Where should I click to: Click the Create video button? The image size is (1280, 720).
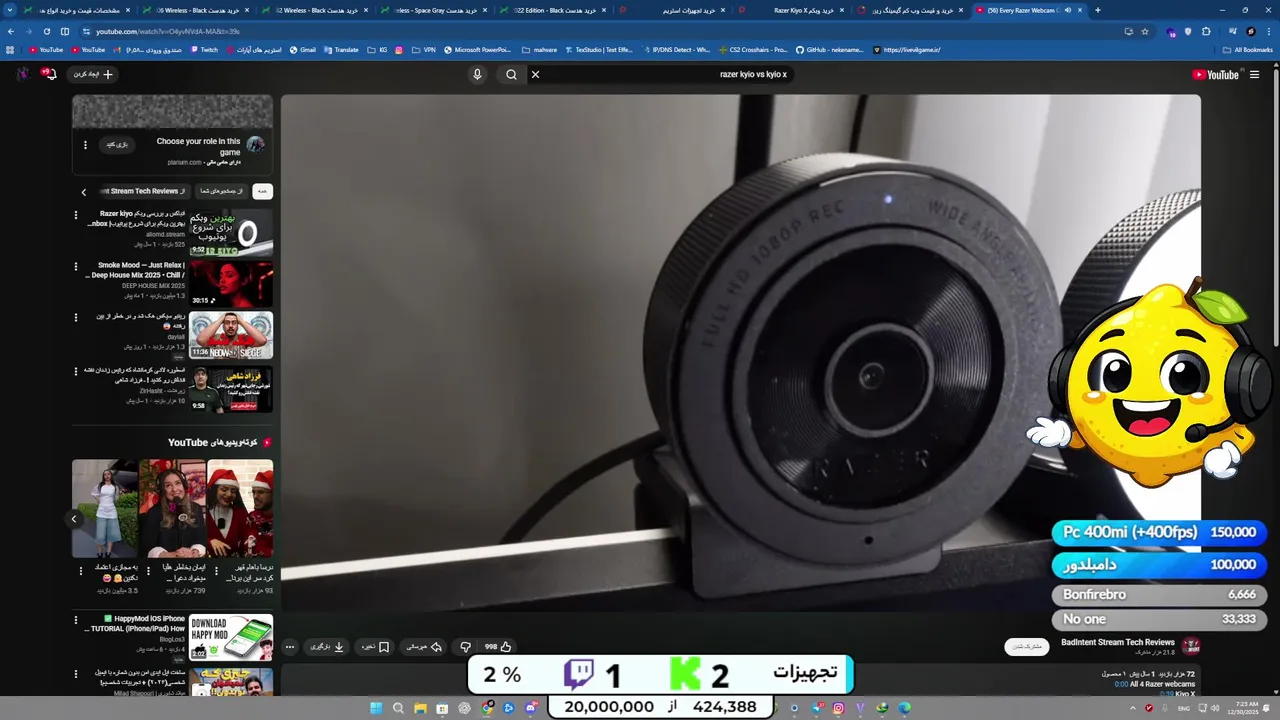[x=92, y=74]
